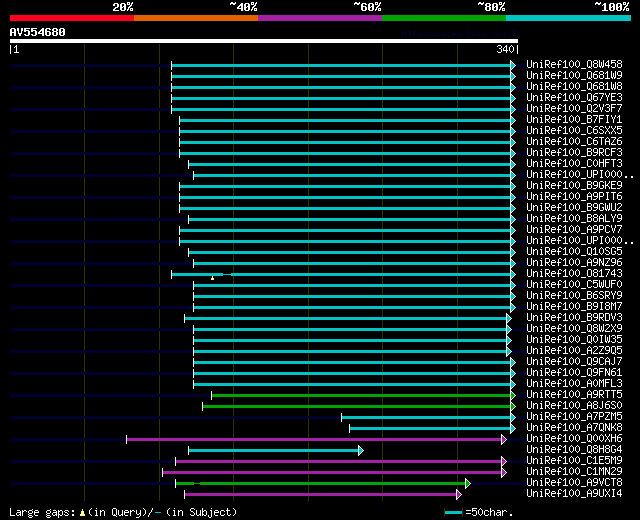Click the UniRef100_A9UXI4 text
This screenshot has width=640, height=520.
(x=574, y=494)
